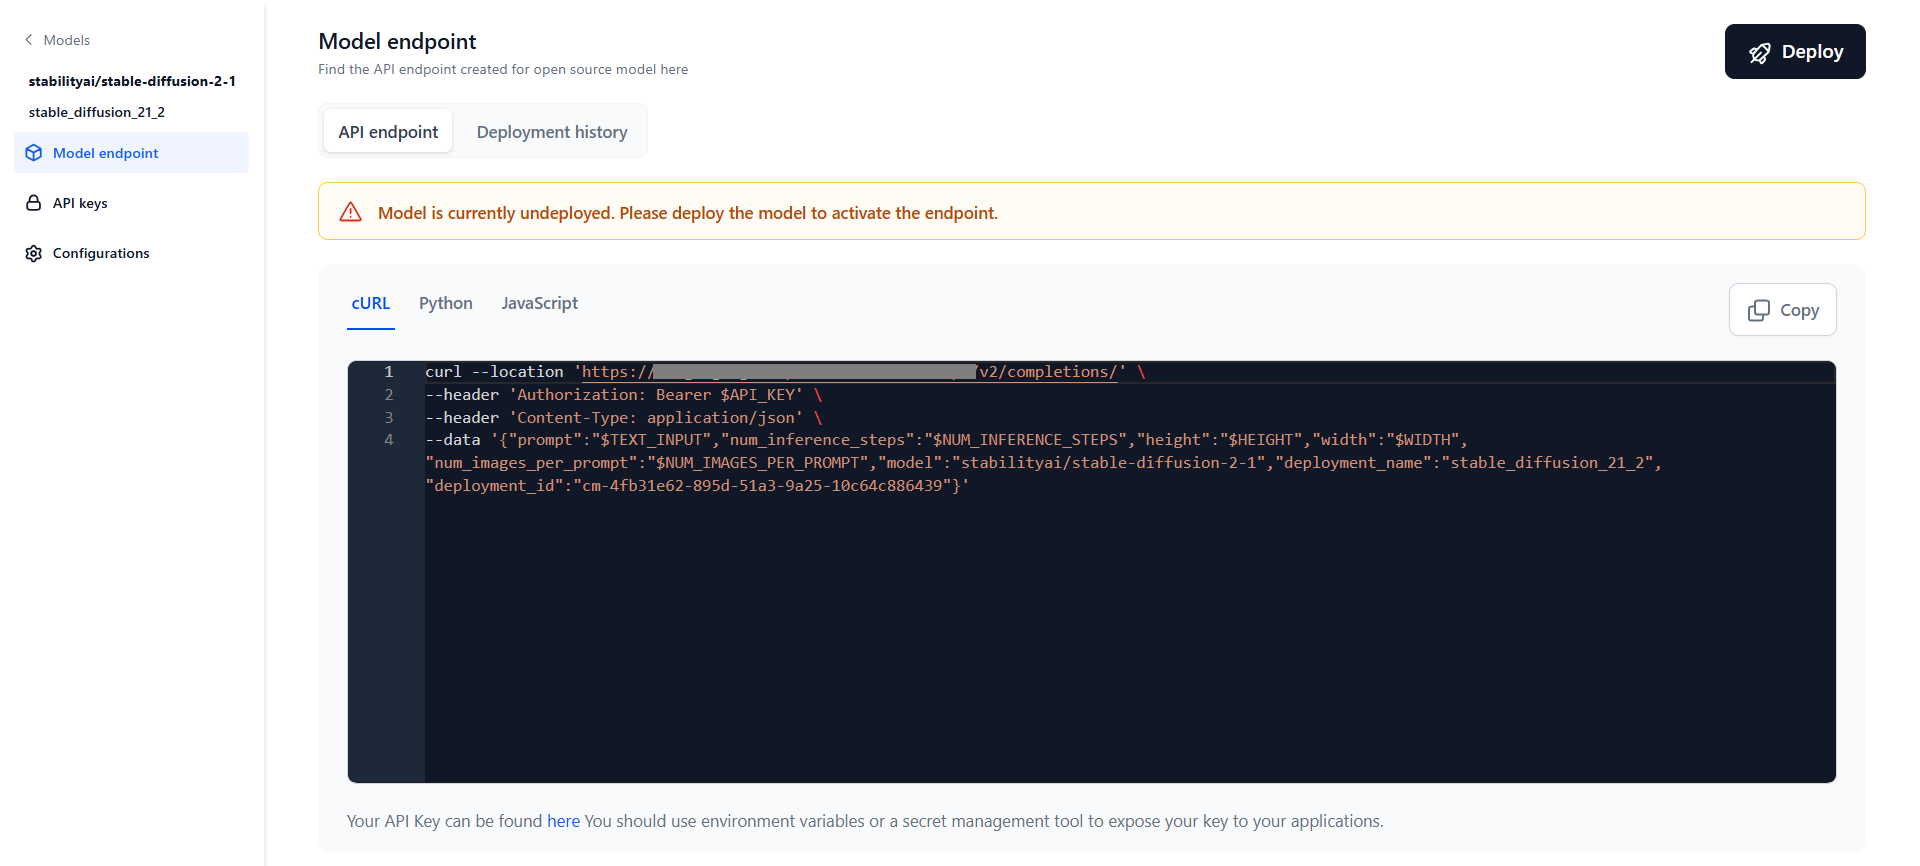Select the Python code tab

(446, 304)
